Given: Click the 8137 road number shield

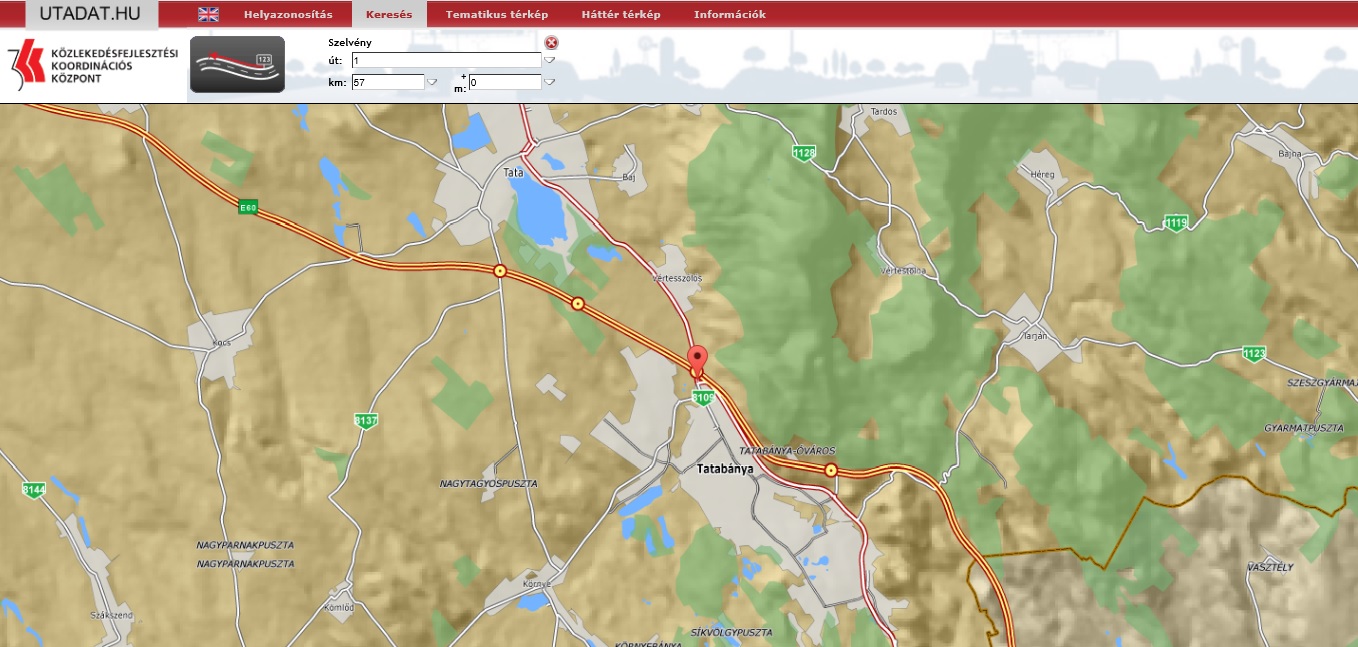Looking at the screenshot, I should click(366, 421).
